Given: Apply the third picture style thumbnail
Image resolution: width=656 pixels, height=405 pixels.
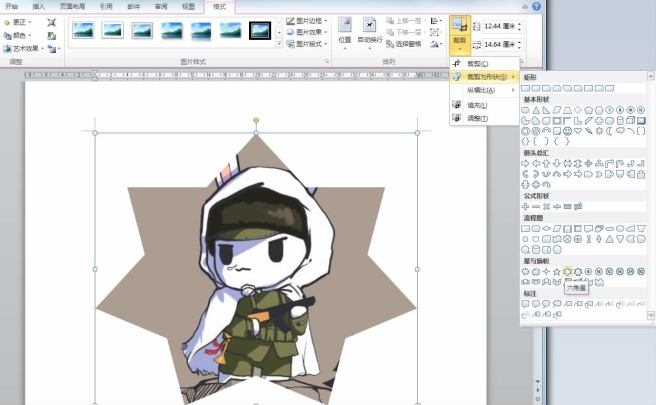Looking at the screenshot, I should click(x=142, y=30).
